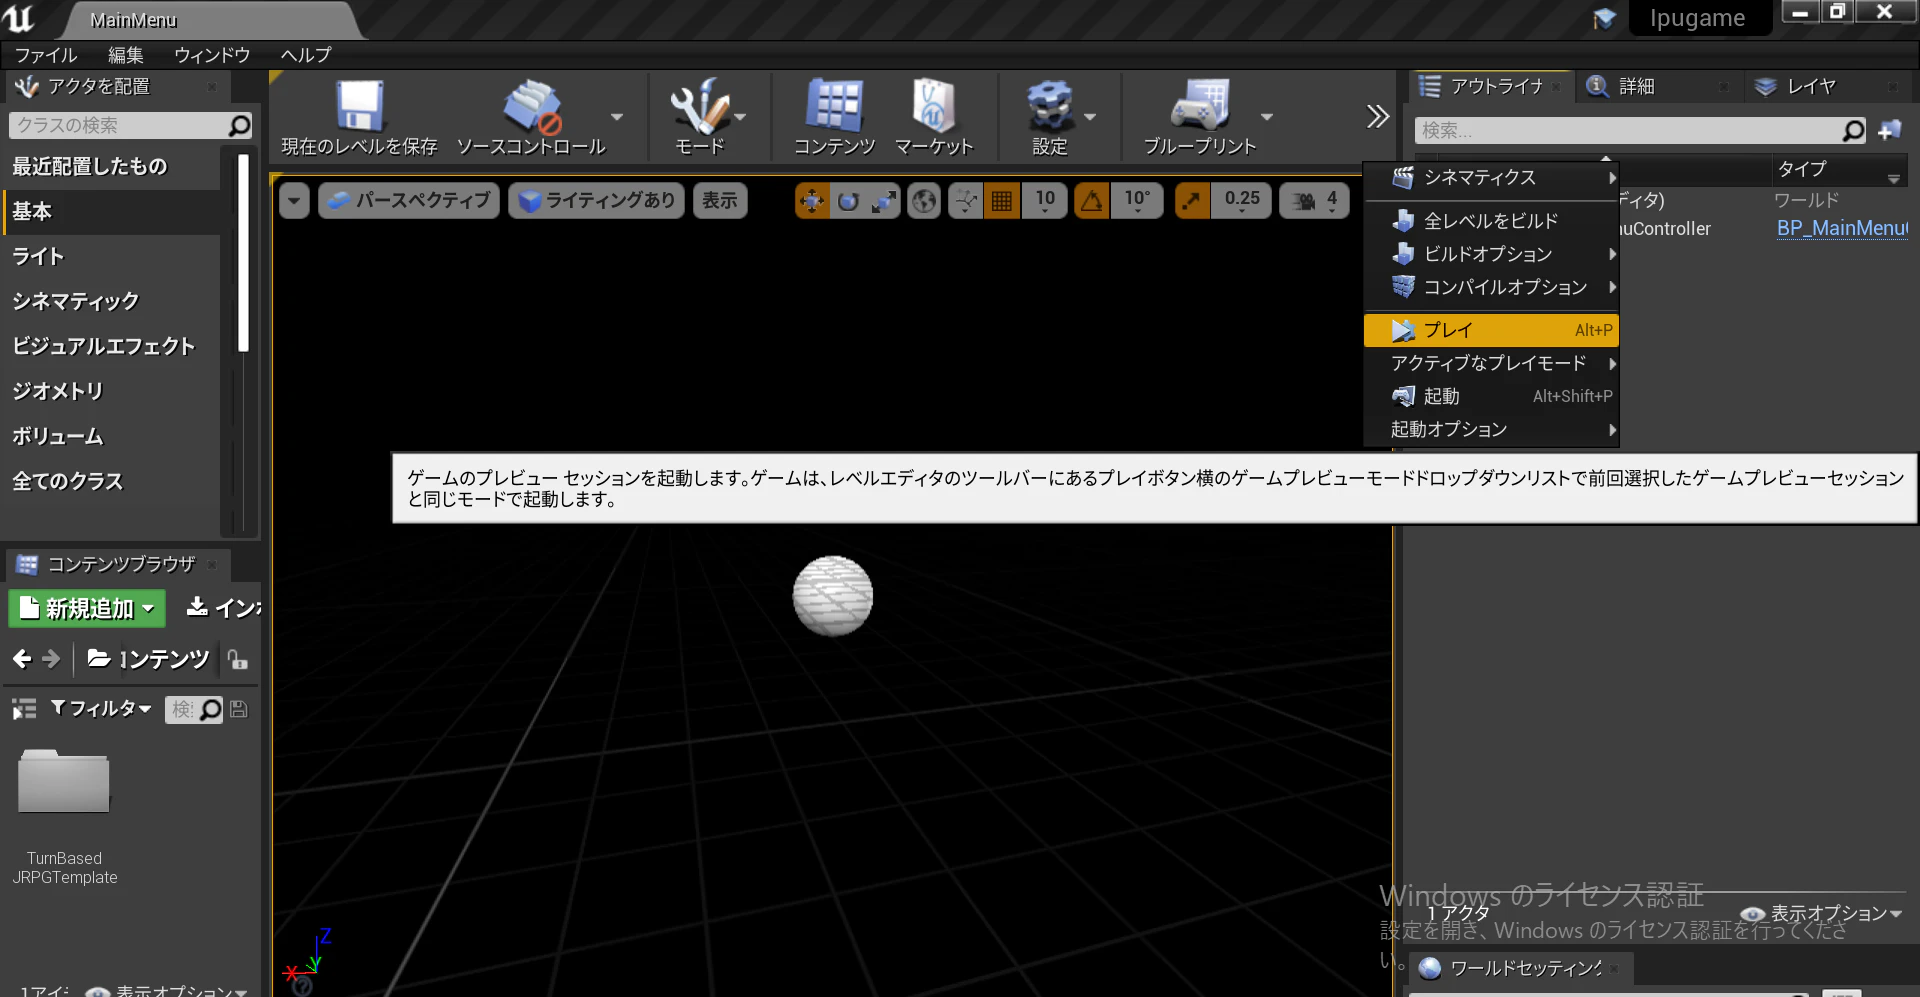Viewport: 1920px width, 997px height.
Task: Open the grid snap value 10 dropdown
Action: click(1045, 201)
